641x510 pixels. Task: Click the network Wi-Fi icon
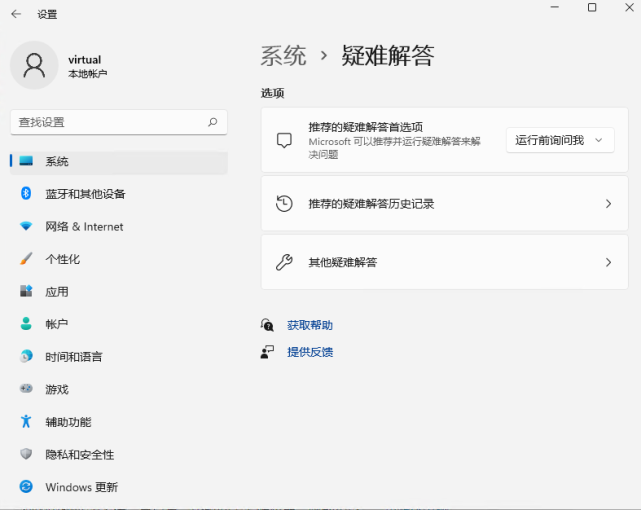tap(26, 226)
